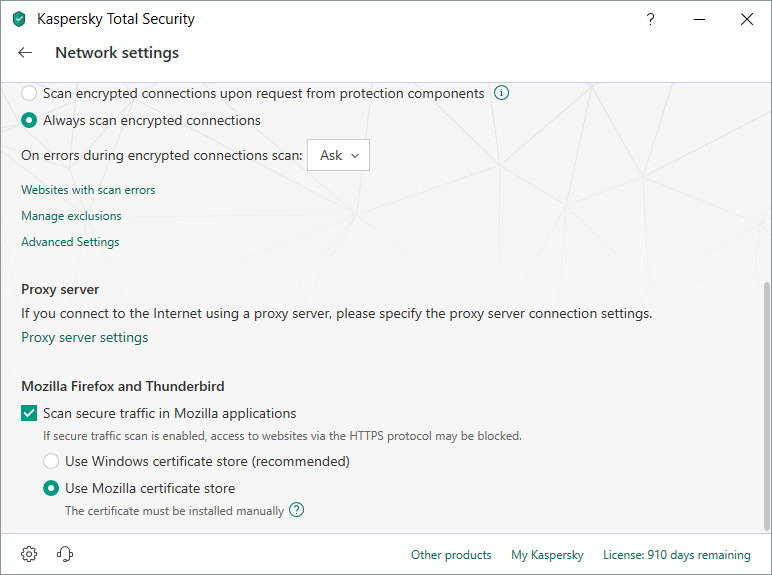Click the question mark help button
Screen dimensions: 772x575
point(651,19)
